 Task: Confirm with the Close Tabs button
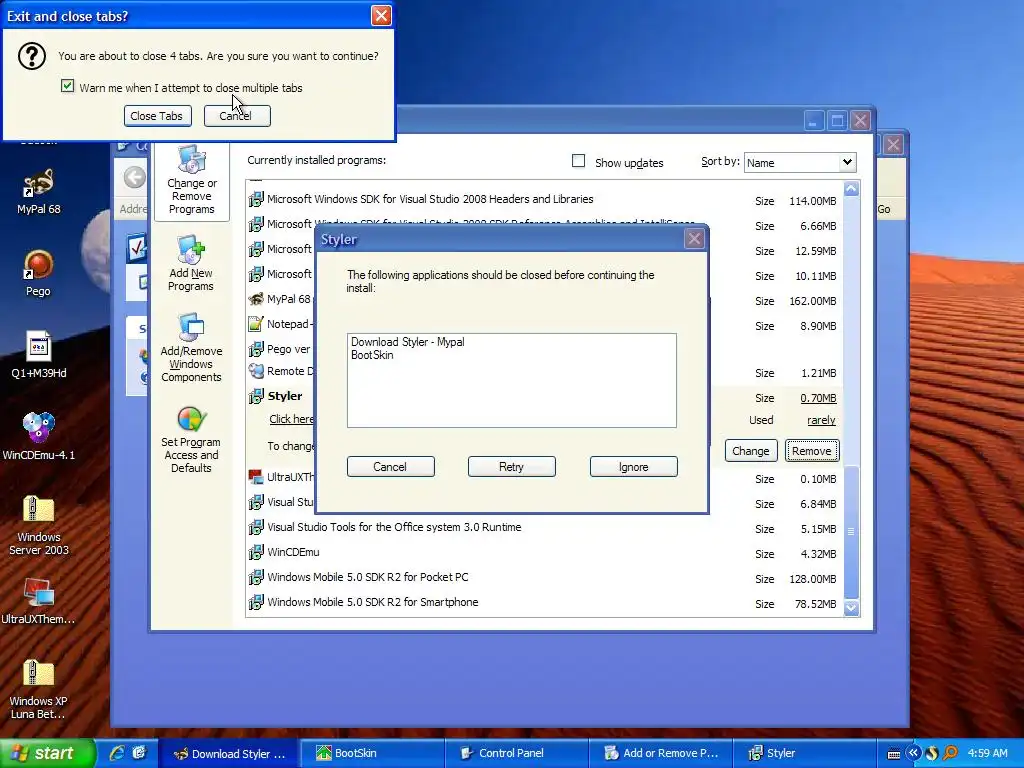point(157,116)
